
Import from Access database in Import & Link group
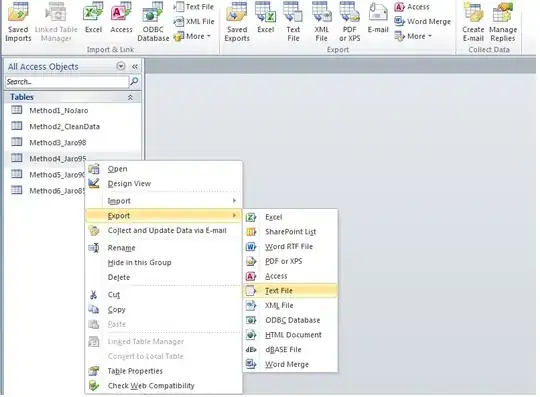click(121, 18)
